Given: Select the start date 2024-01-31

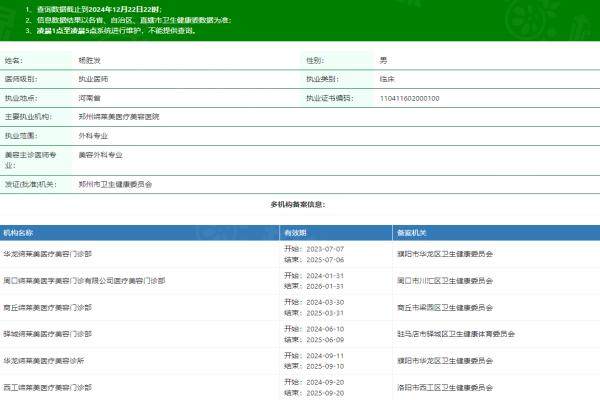Looking at the screenshot, I should click(325, 276).
